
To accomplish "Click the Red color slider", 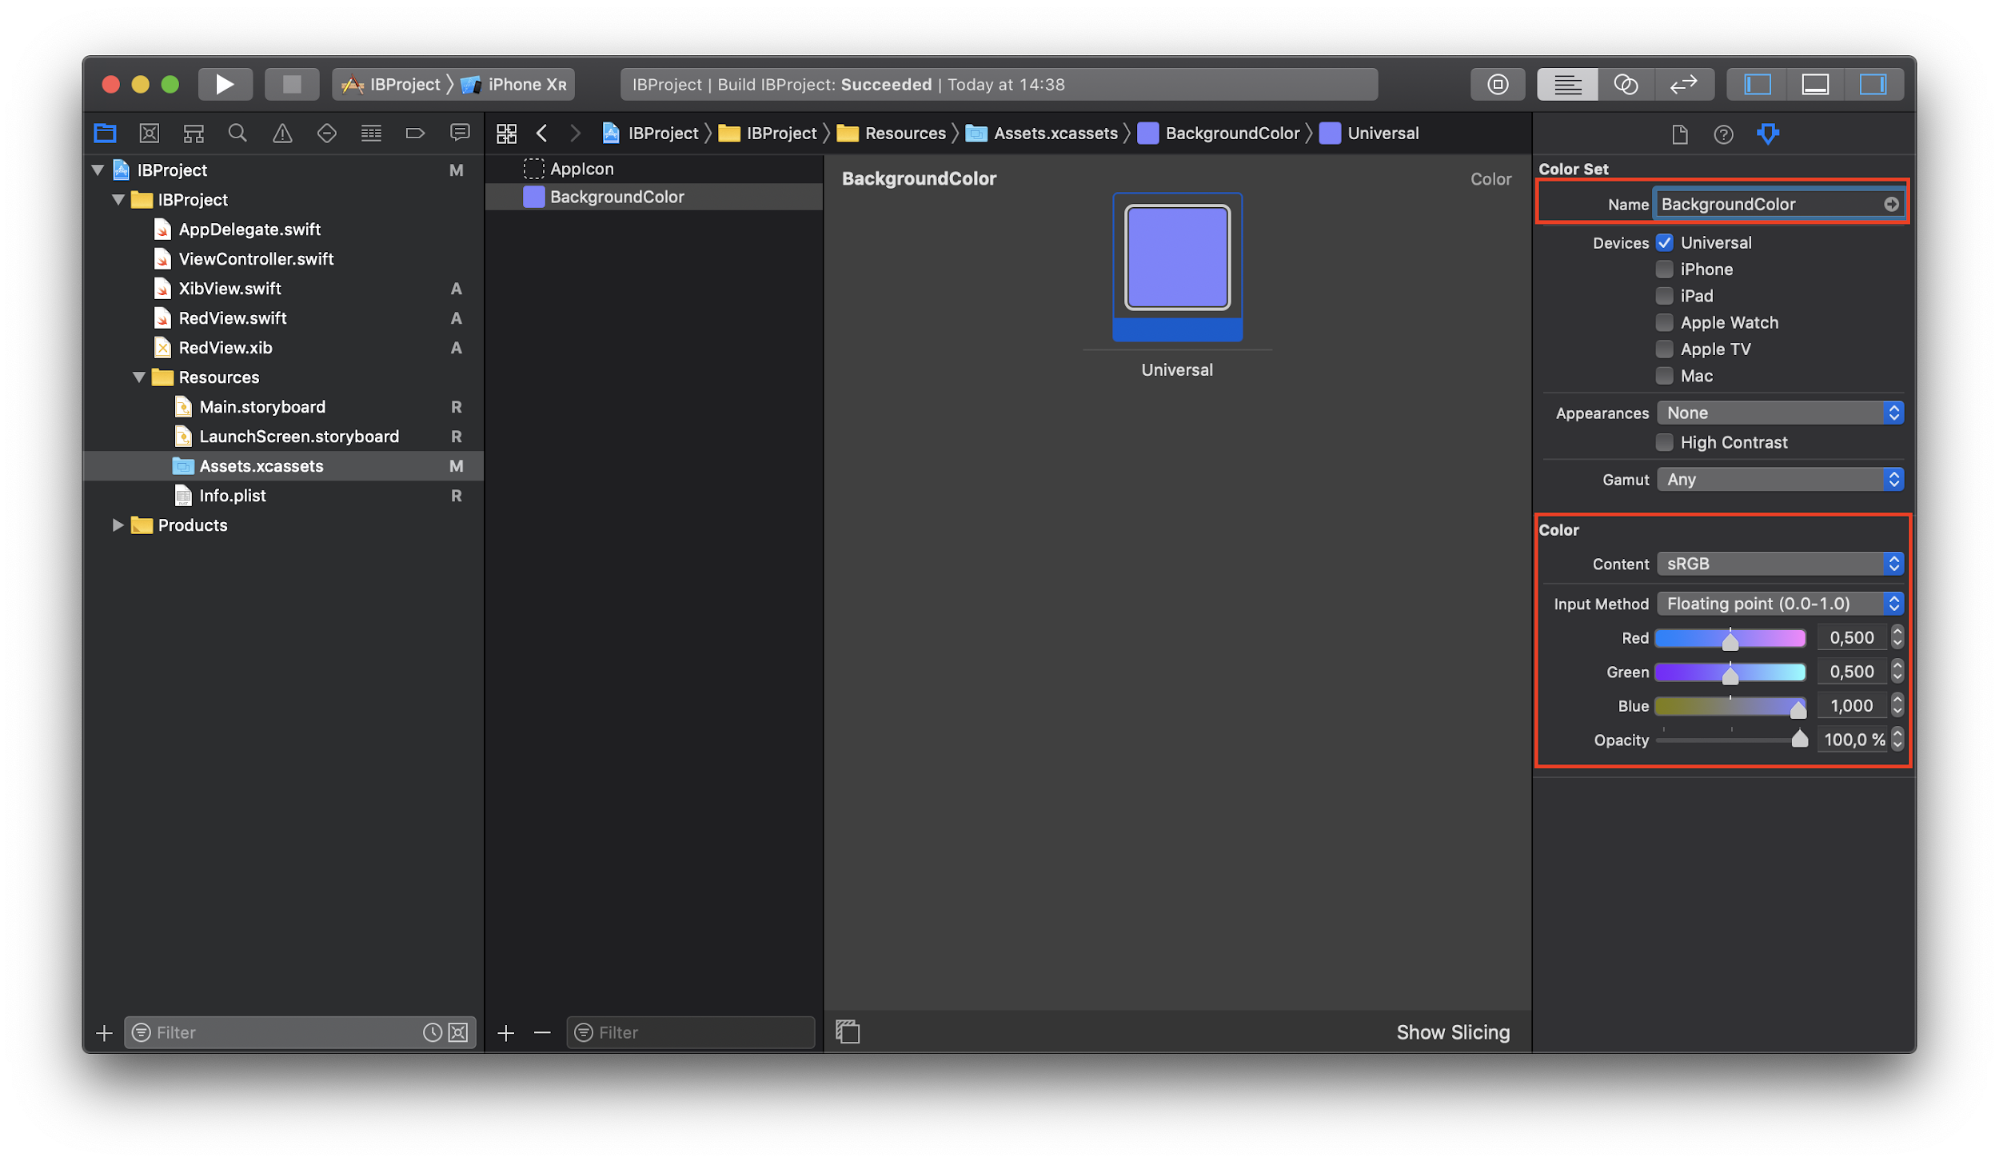I will [x=1730, y=638].
